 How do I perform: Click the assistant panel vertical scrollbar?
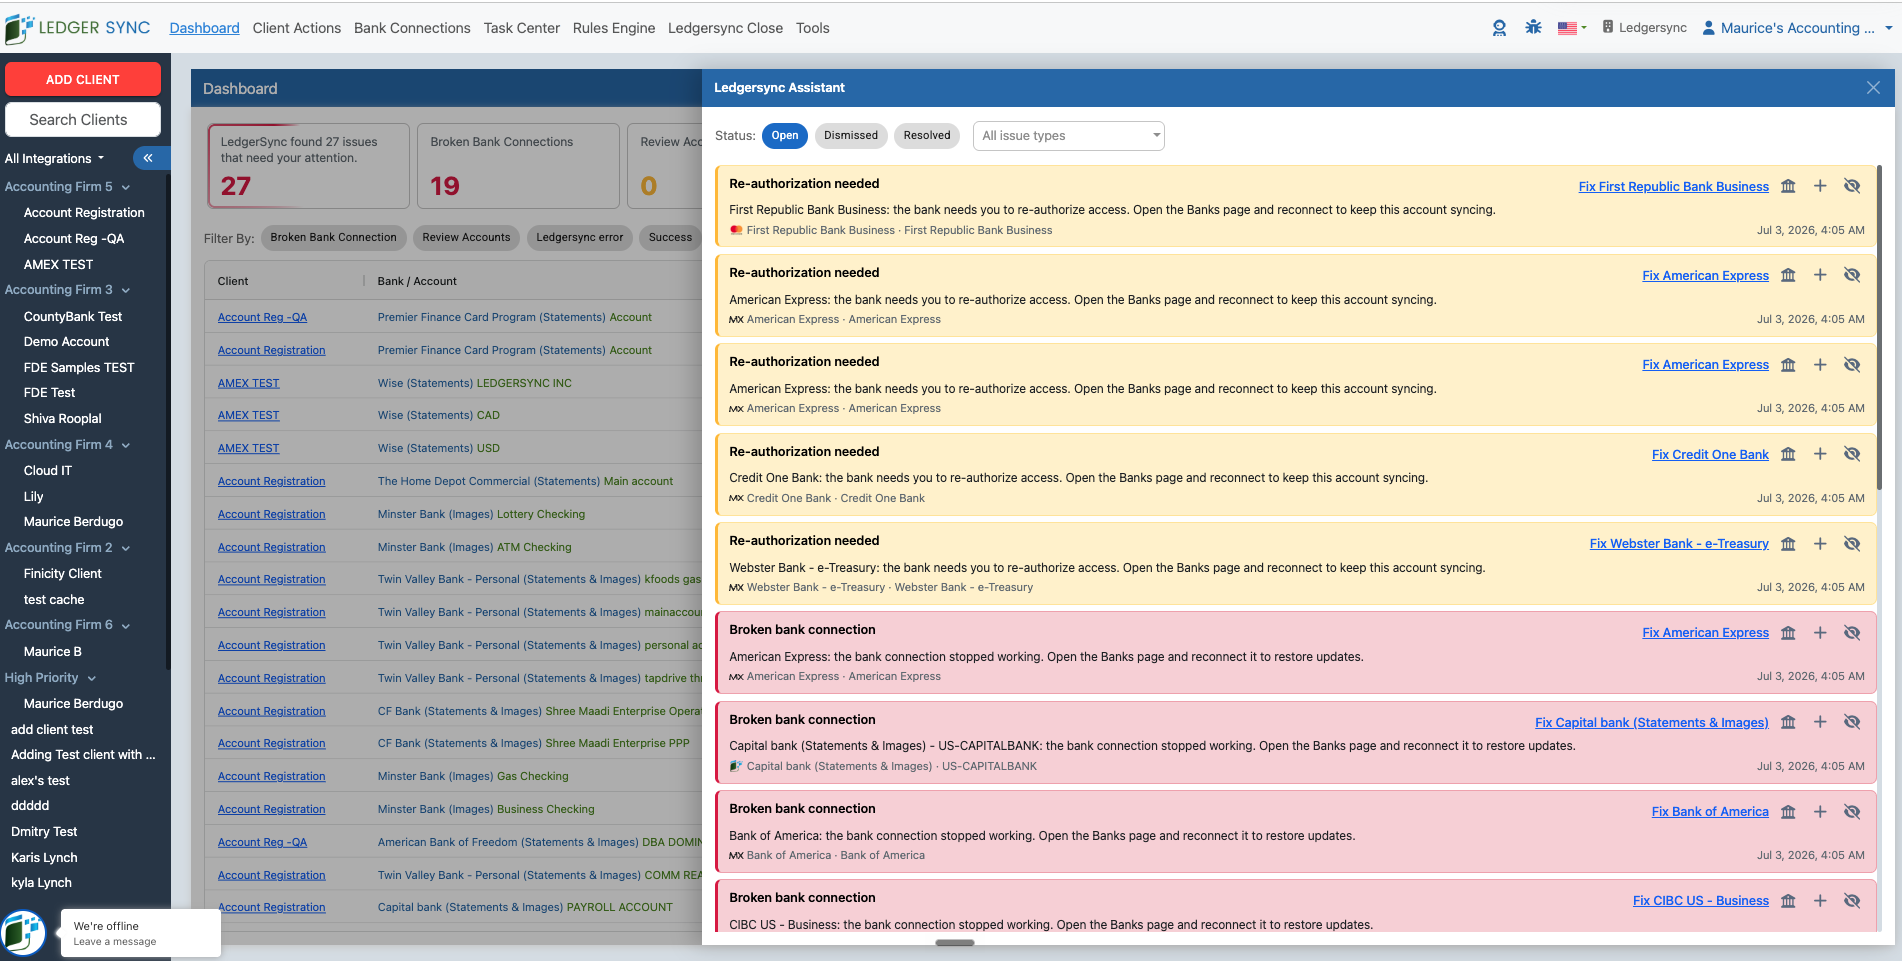1879,327
